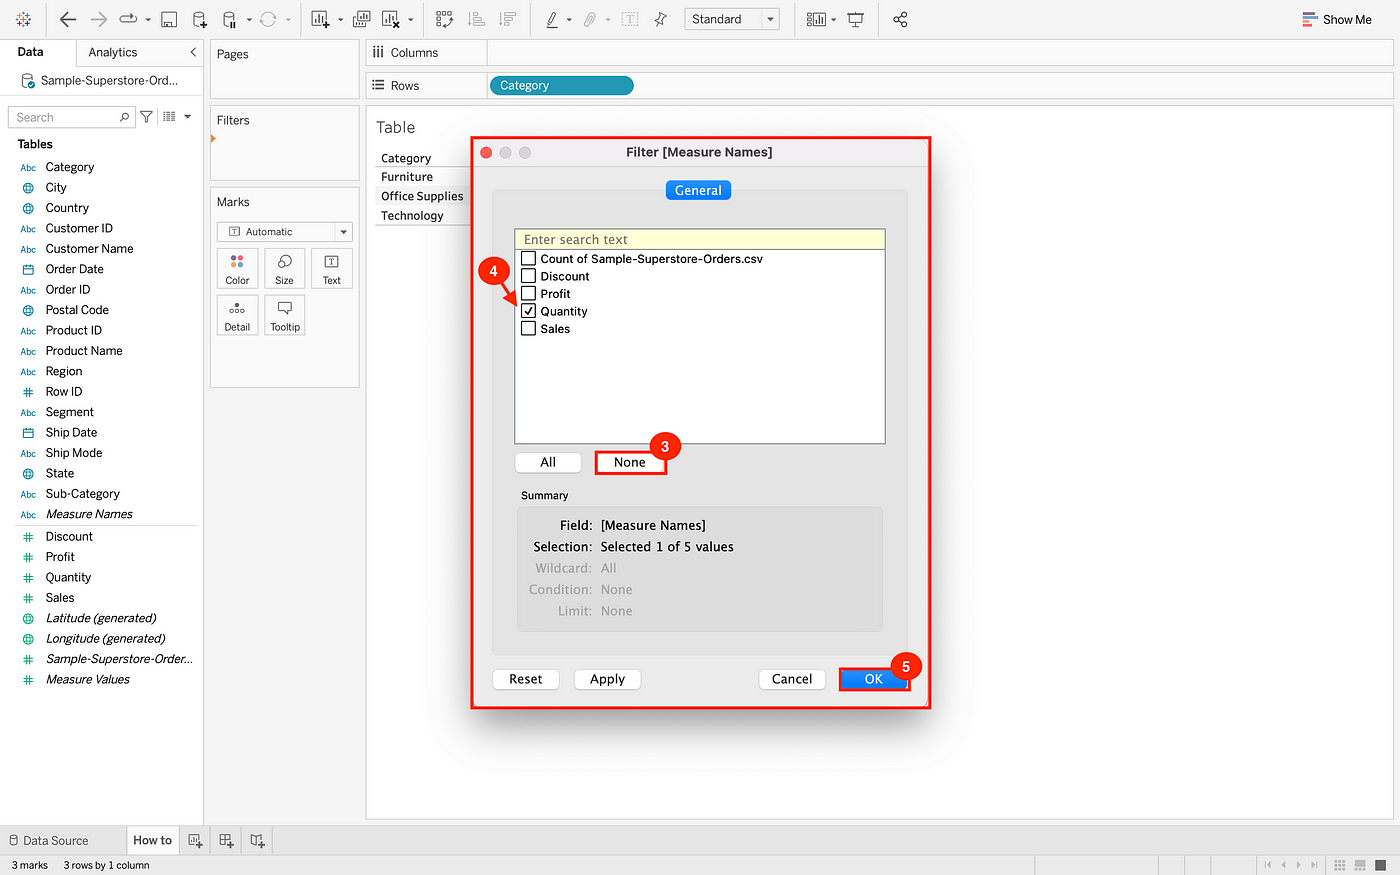Click the Detail mark card

coord(237,315)
